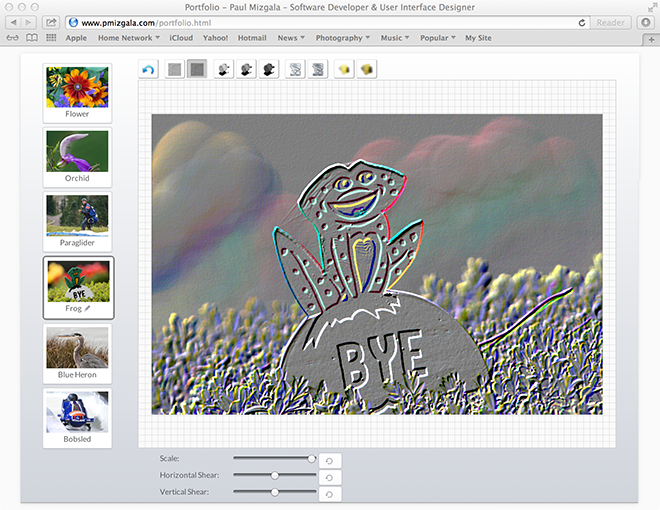The width and height of the screenshot is (660, 510).
Task: Click the site globe icon in address bar
Action: (x=73, y=22)
